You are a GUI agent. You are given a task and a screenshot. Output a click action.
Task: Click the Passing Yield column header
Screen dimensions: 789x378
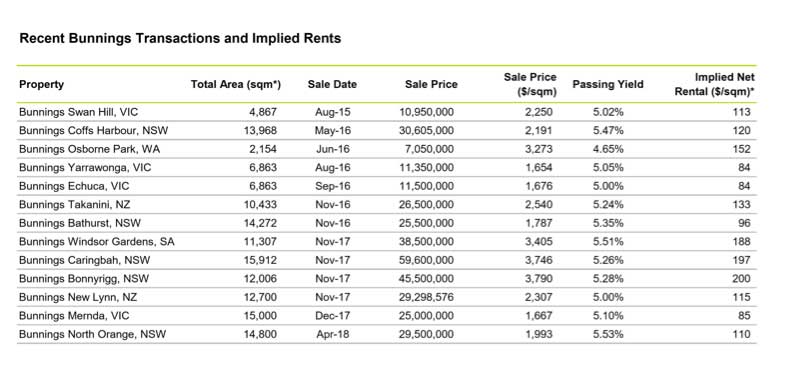click(x=608, y=85)
